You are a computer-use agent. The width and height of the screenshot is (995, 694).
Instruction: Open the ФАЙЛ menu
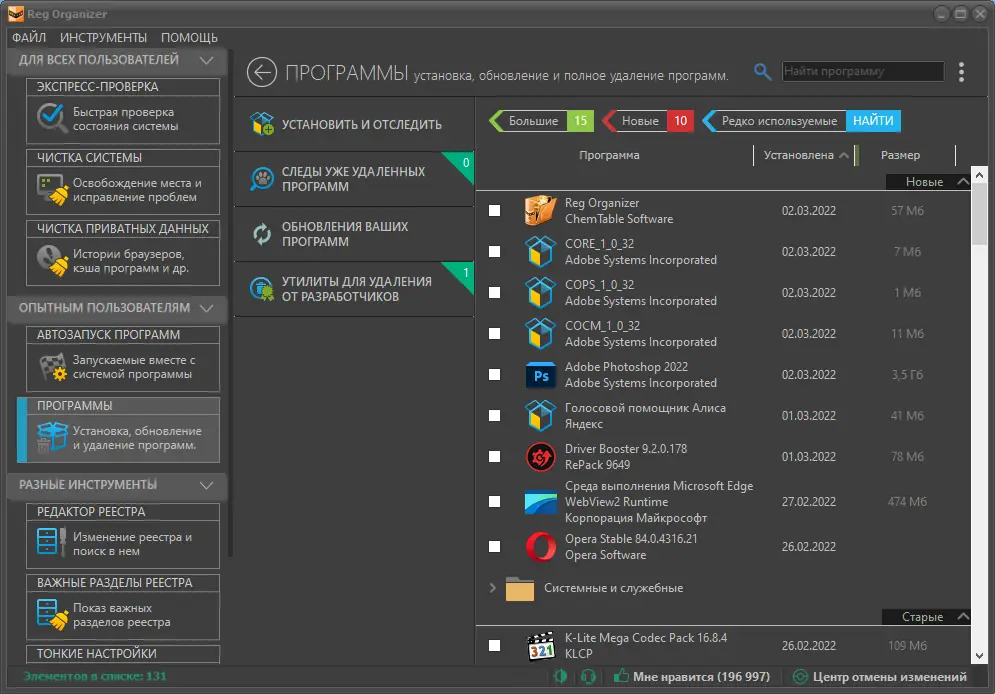coord(29,37)
